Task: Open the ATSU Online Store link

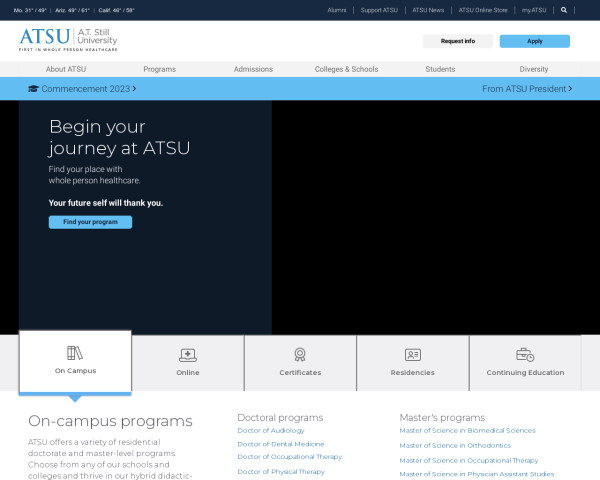Action: [483, 10]
